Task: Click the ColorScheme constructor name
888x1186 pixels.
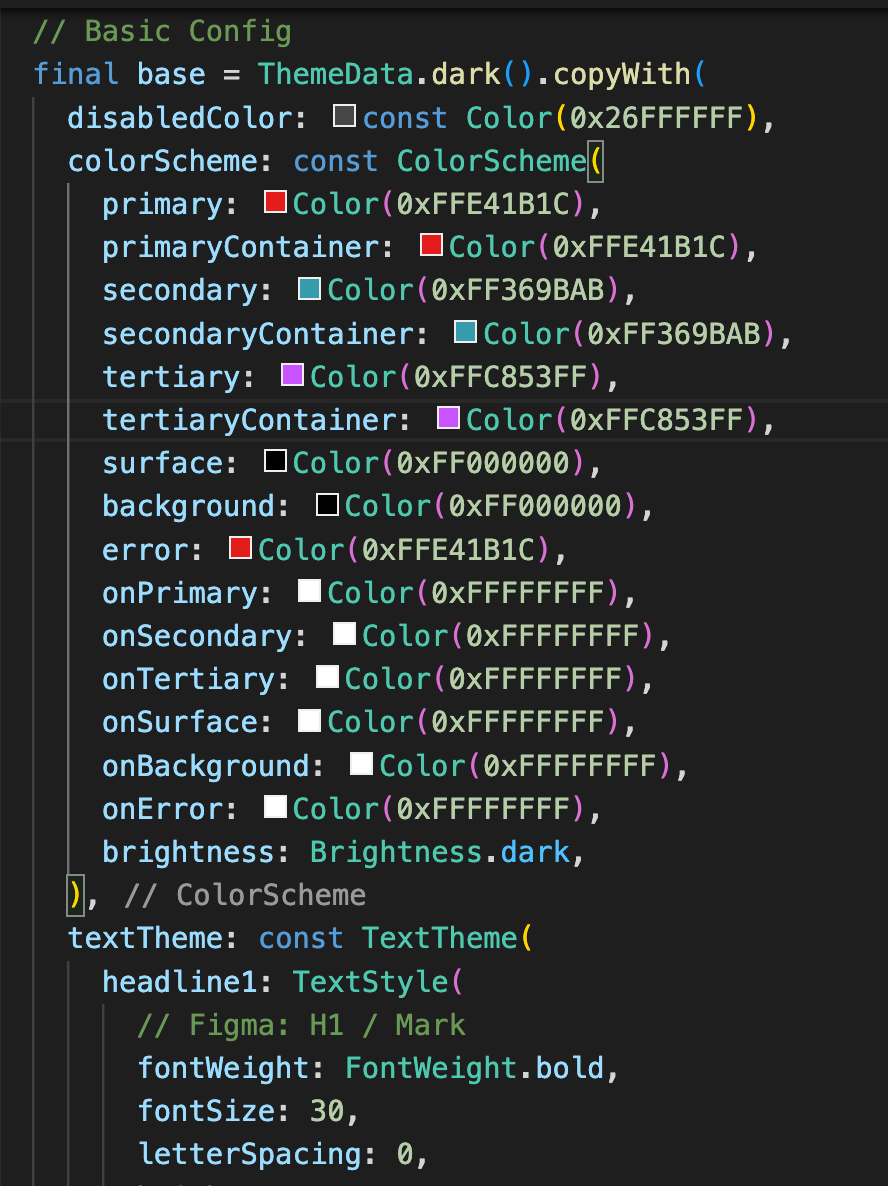Action: click(491, 160)
